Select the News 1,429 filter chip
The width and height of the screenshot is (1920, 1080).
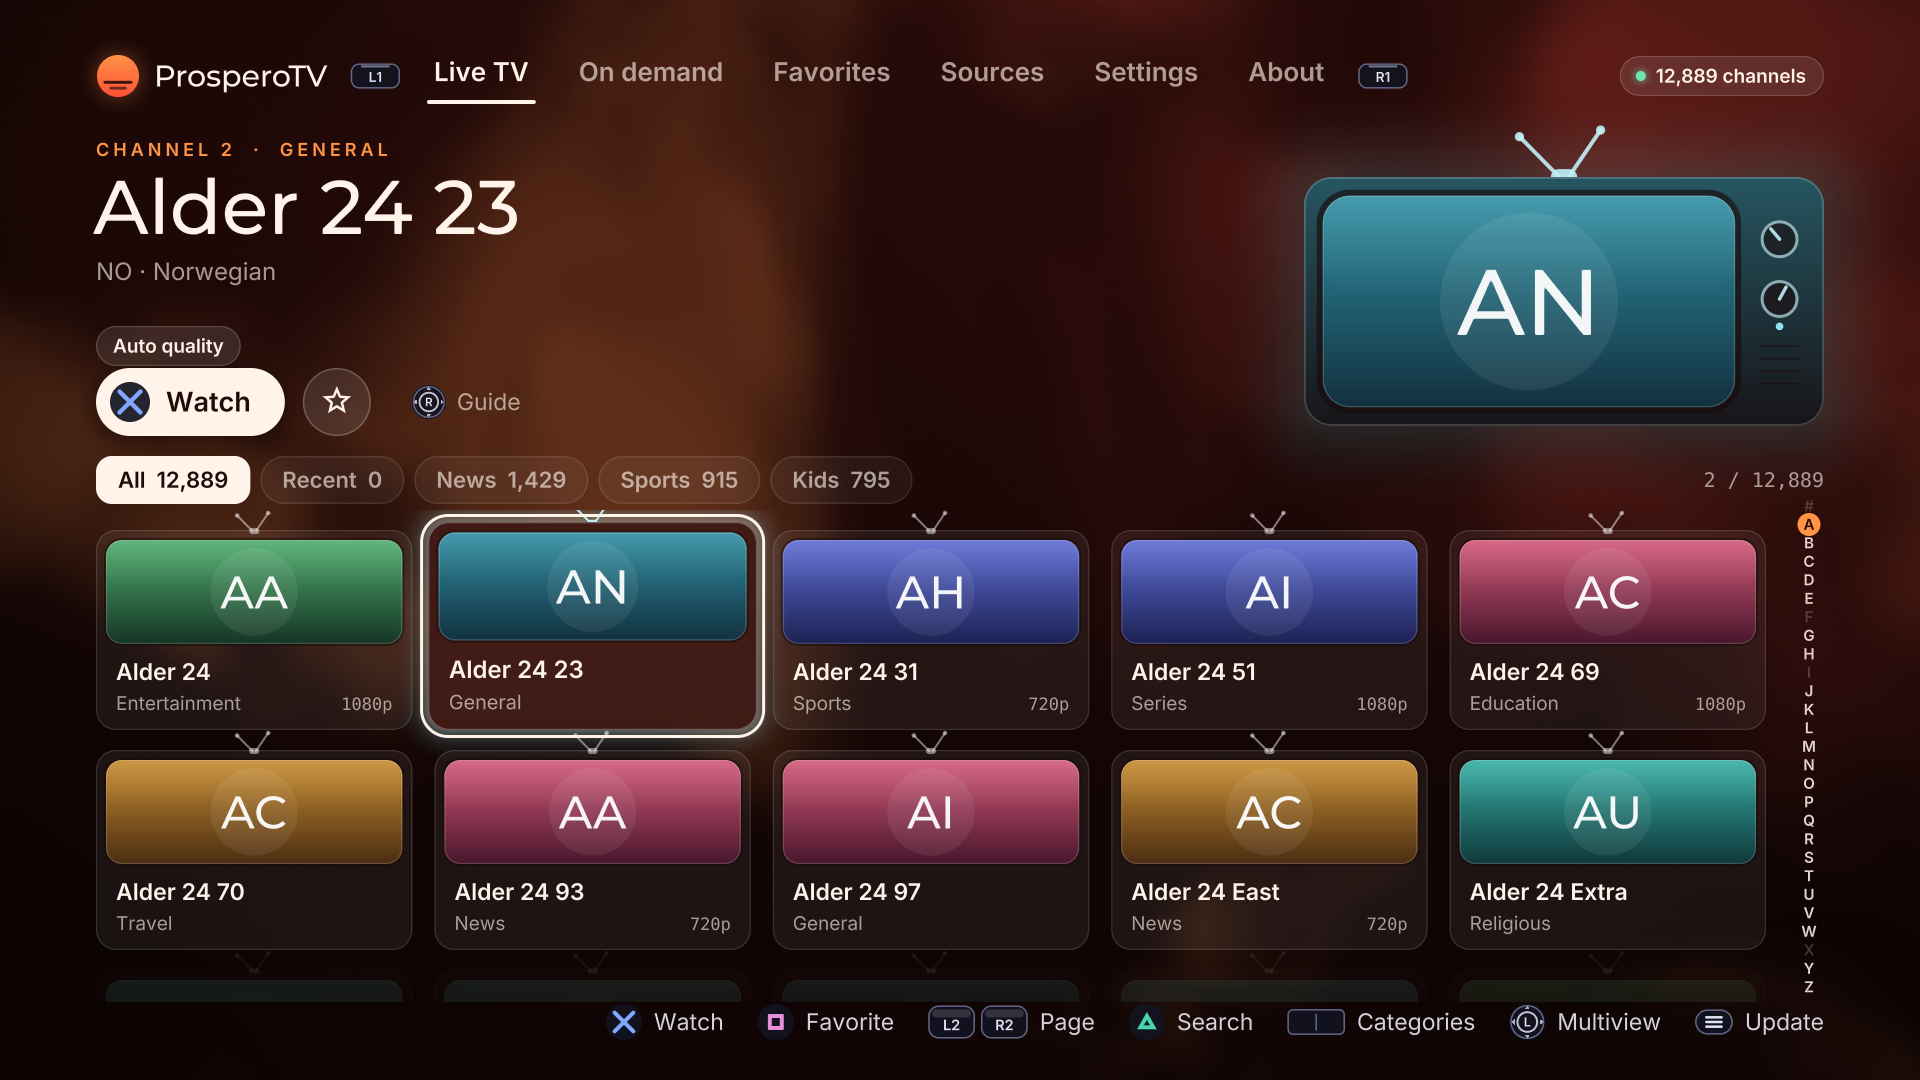(x=501, y=480)
